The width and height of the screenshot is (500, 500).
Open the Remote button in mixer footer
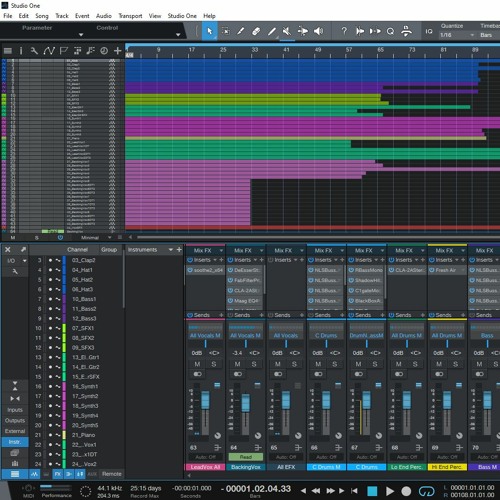[112, 474]
